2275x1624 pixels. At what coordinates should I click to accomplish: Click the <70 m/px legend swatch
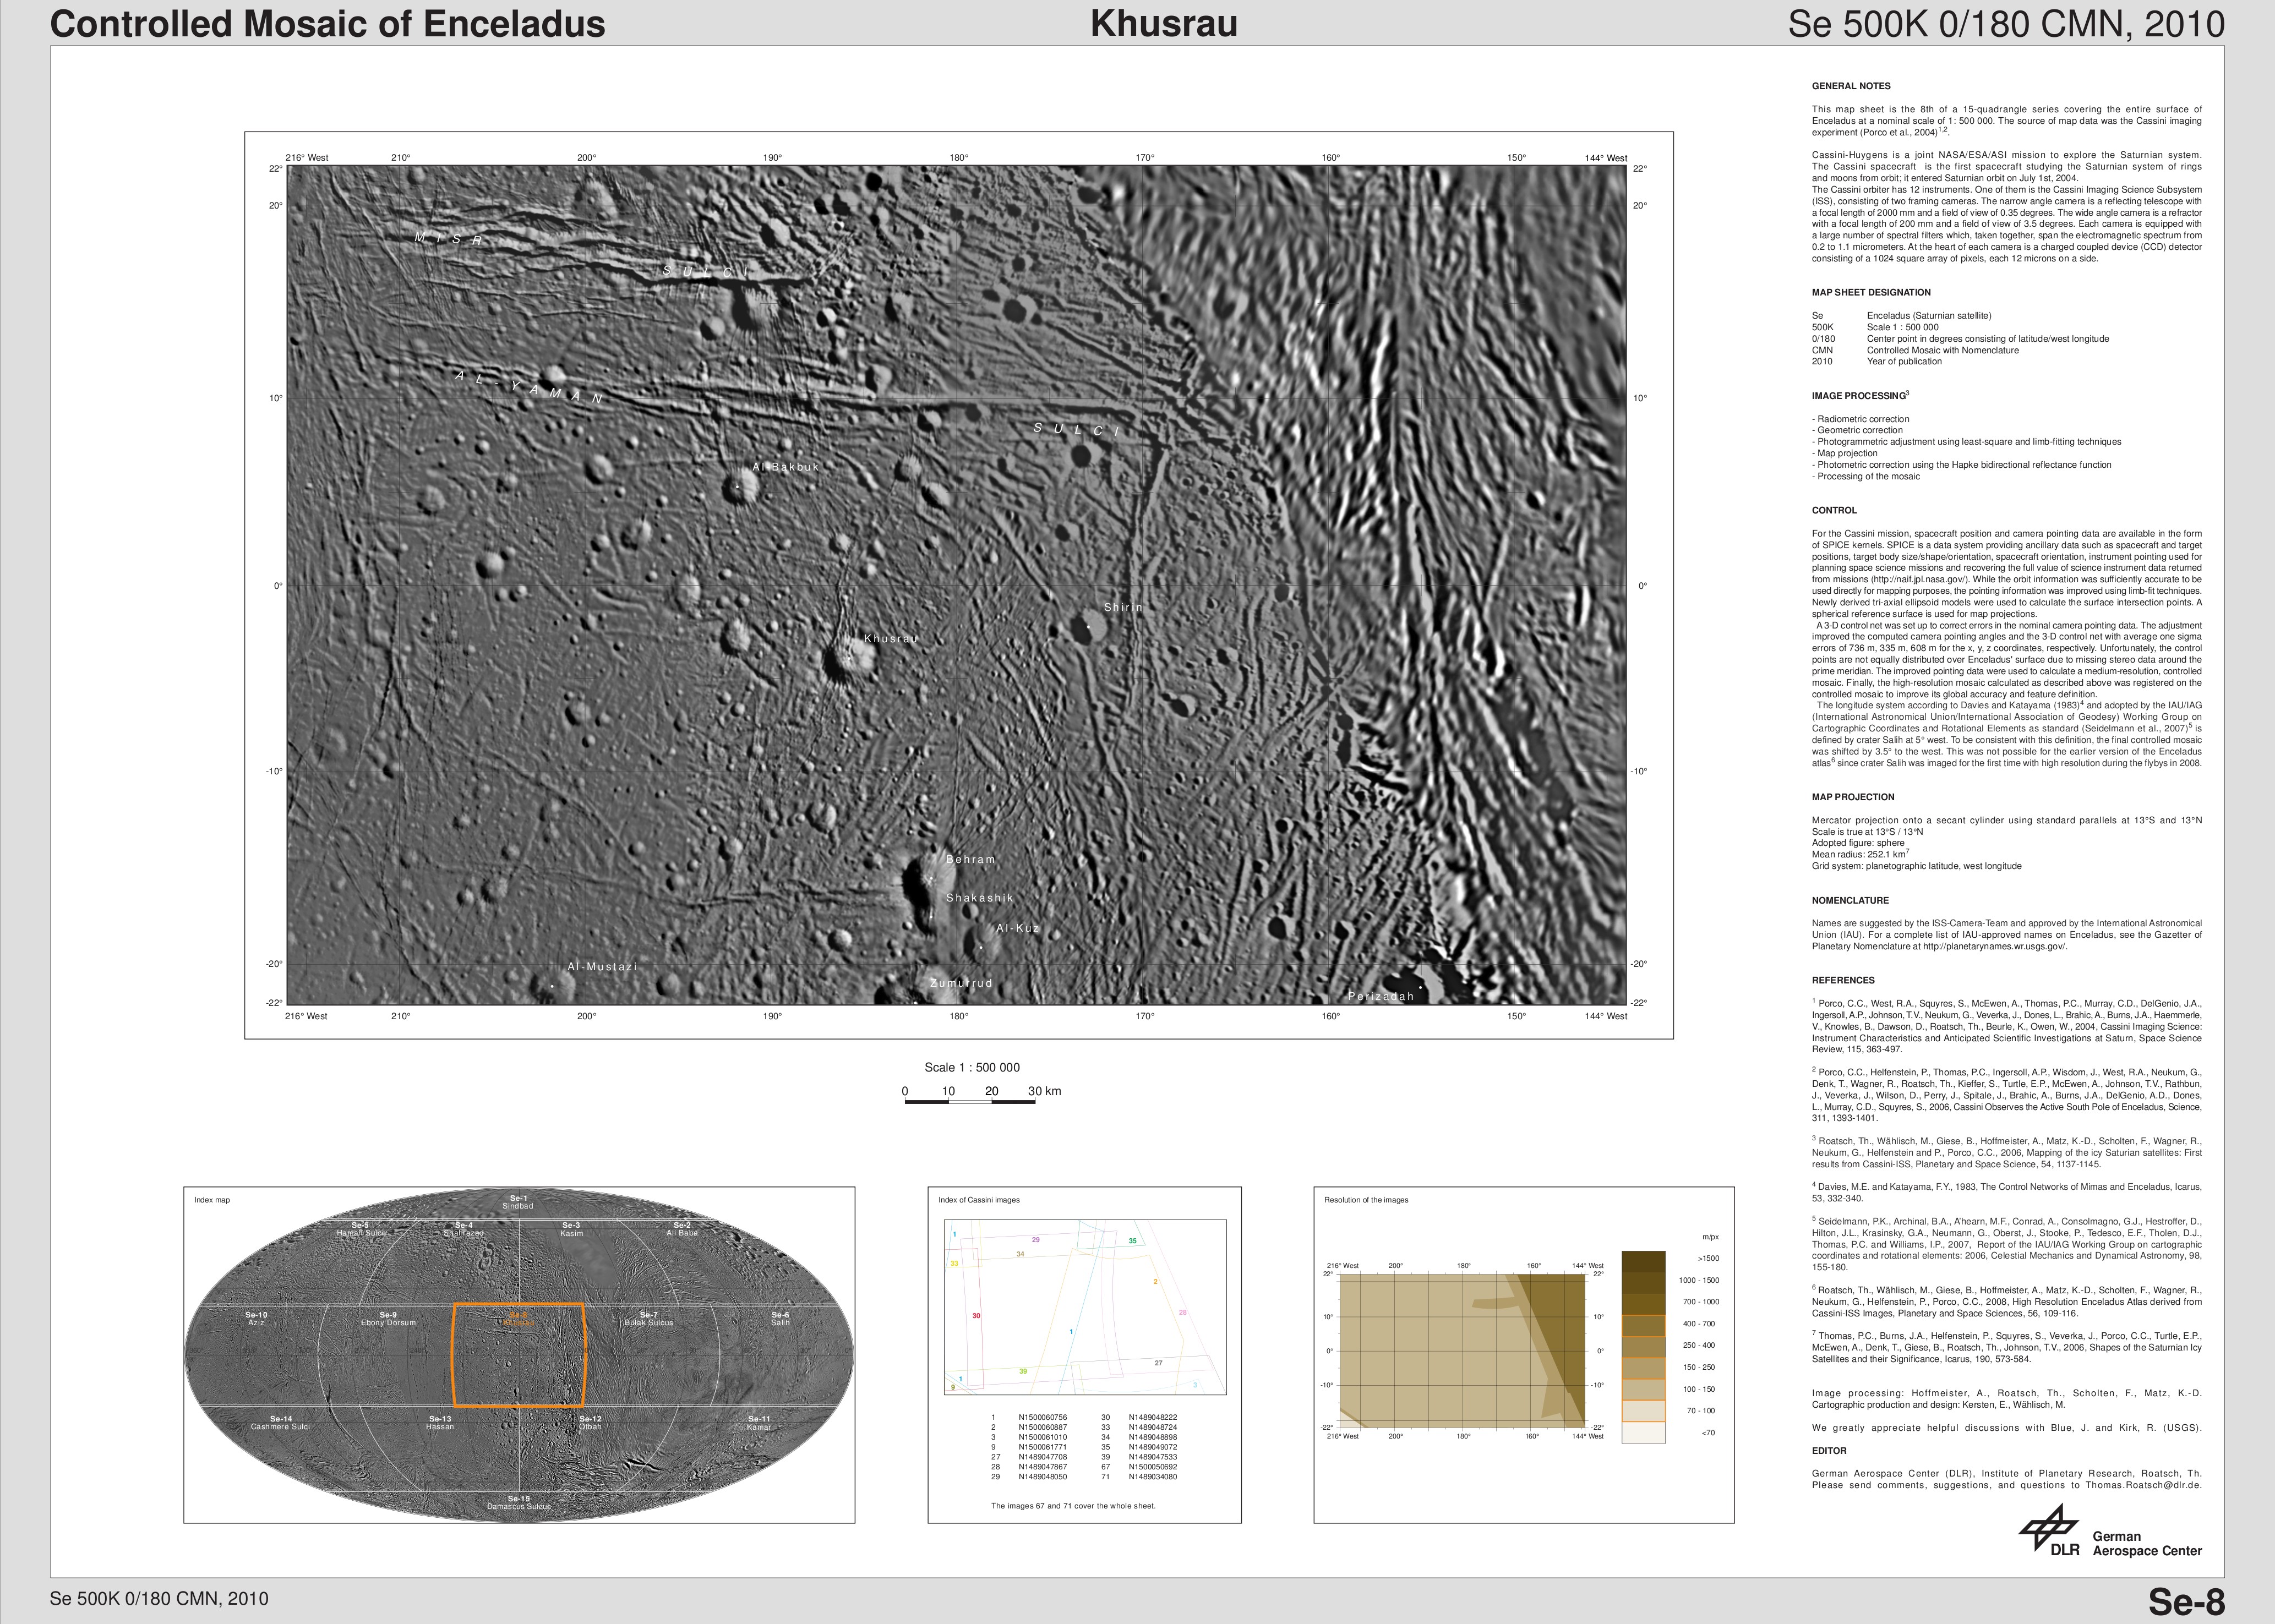(1643, 1432)
